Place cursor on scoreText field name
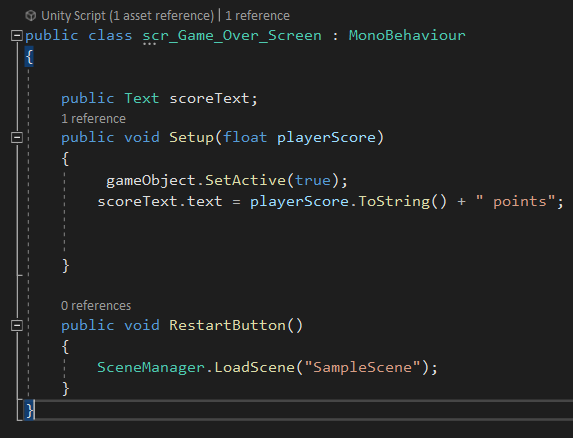Viewport: 573px width, 438px height. 209,98
